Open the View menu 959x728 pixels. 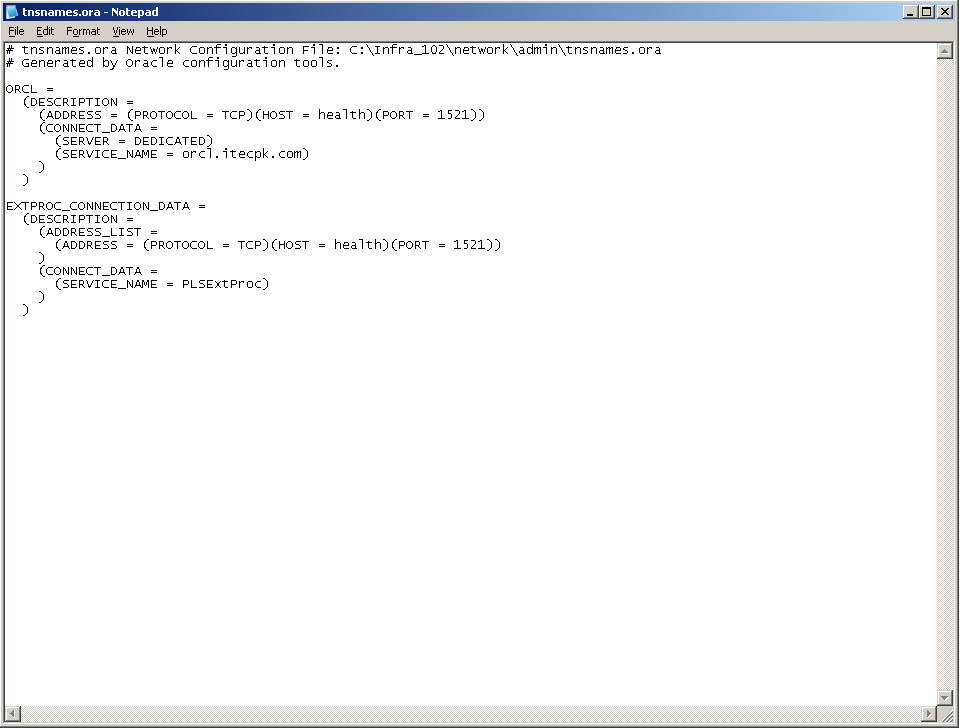[123, 31]
